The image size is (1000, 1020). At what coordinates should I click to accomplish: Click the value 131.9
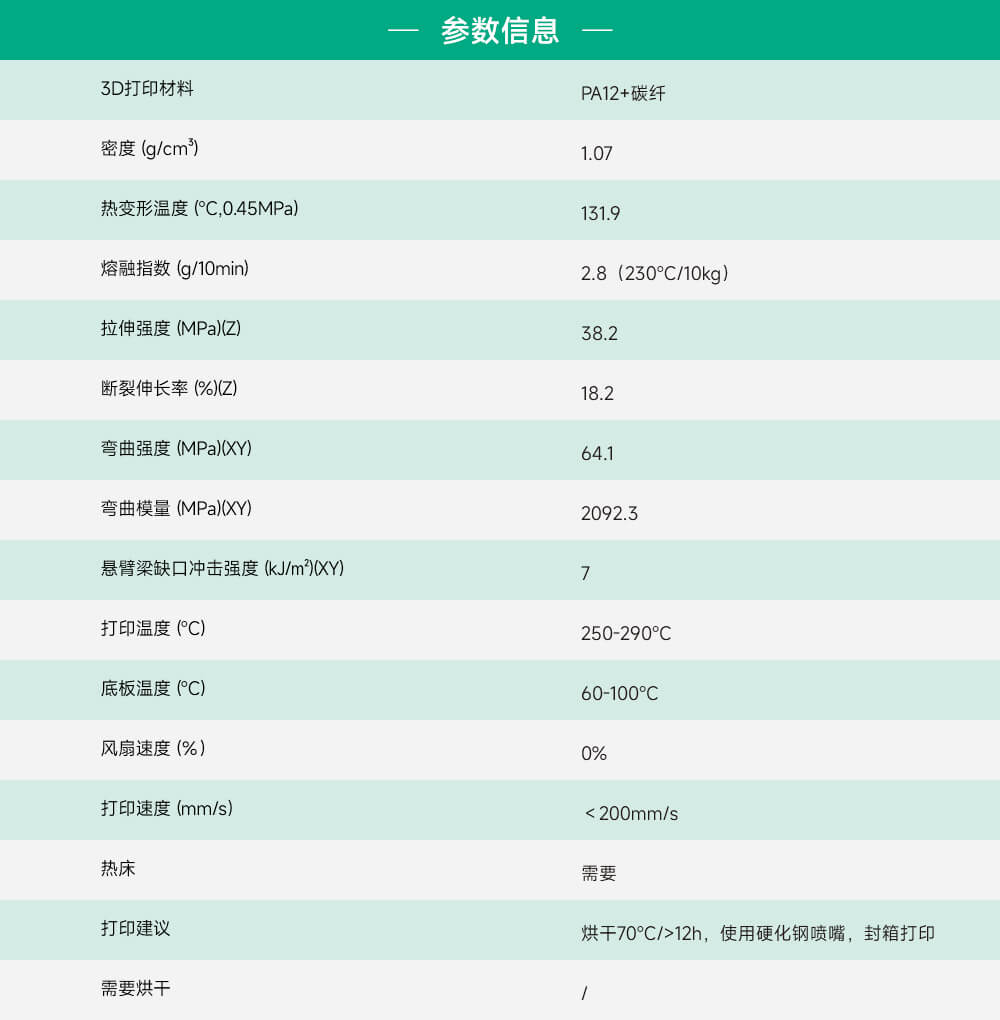pos(601,213)
